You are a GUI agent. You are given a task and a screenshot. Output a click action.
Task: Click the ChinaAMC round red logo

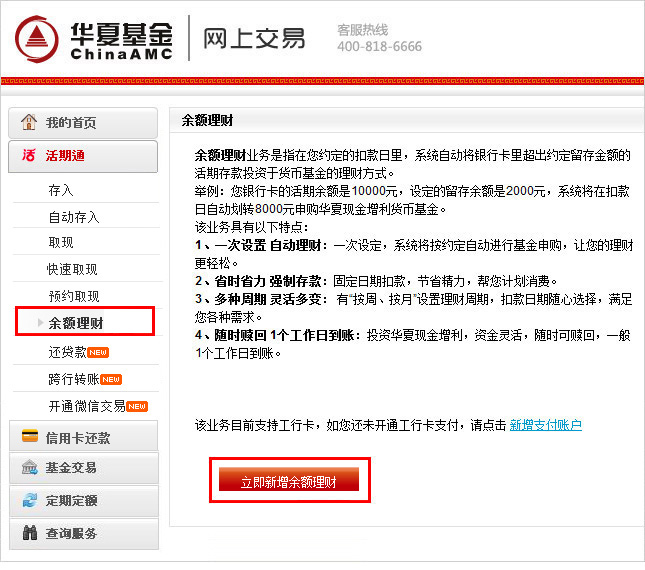(x=37, y=39)
